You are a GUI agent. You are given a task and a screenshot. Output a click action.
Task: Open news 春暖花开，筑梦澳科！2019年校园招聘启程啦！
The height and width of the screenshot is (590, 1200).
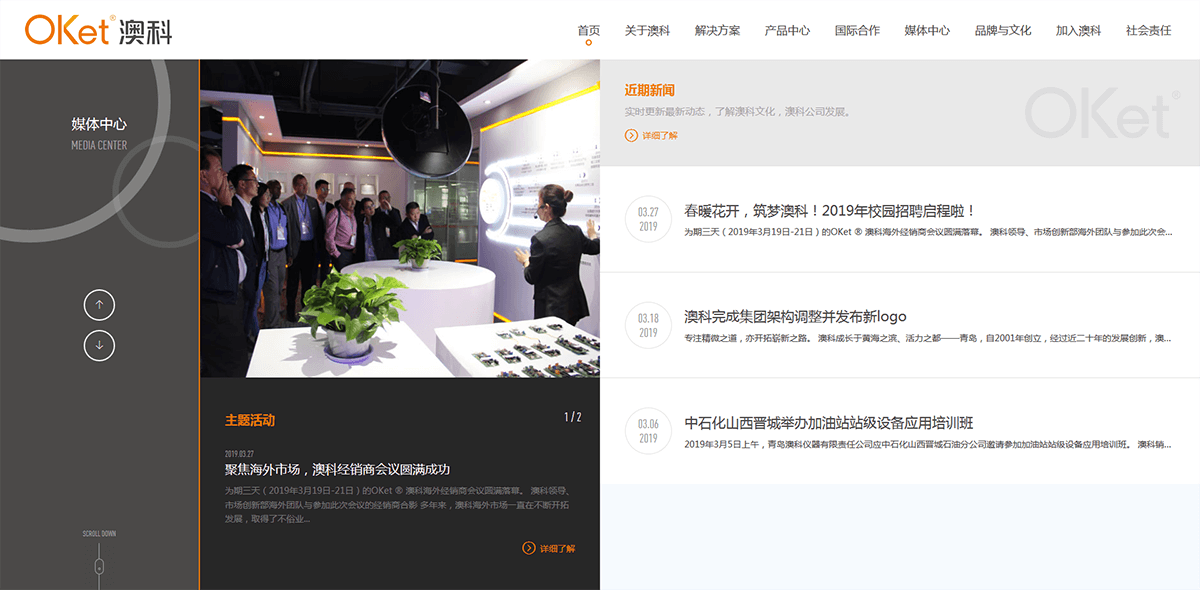[x=830, y=211]
